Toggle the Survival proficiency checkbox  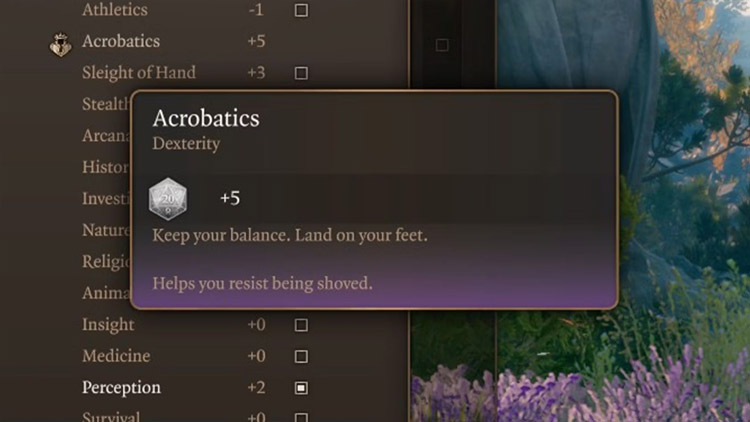301,417
